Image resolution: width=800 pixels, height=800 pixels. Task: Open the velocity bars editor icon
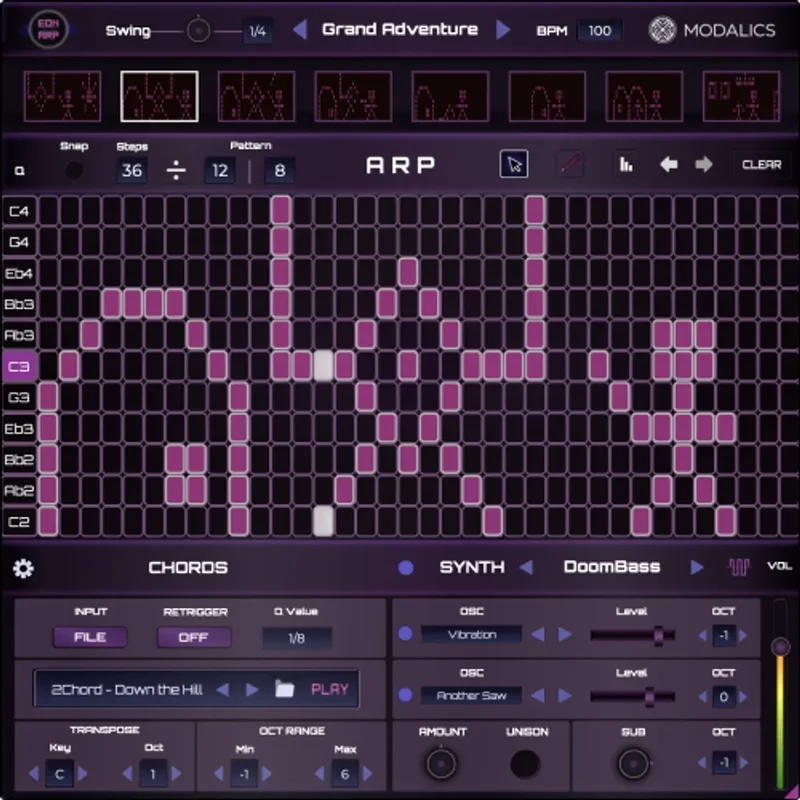coord(626,164)
